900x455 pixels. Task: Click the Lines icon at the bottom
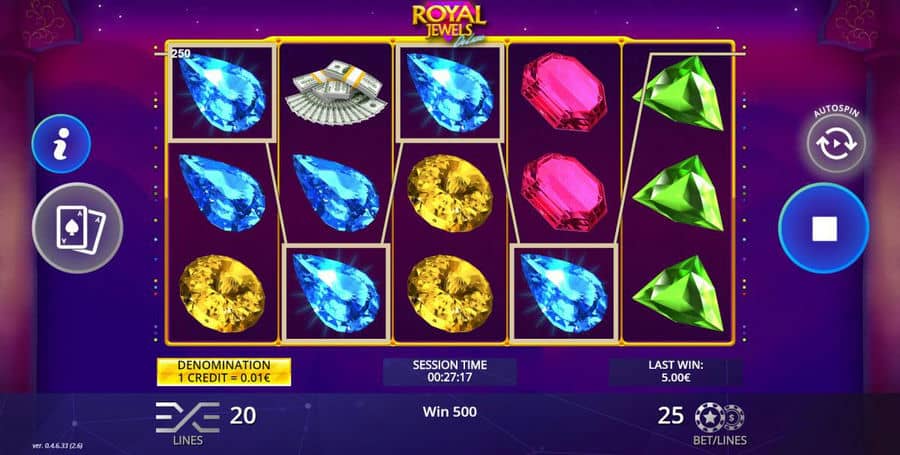click(x=188, y=418)
